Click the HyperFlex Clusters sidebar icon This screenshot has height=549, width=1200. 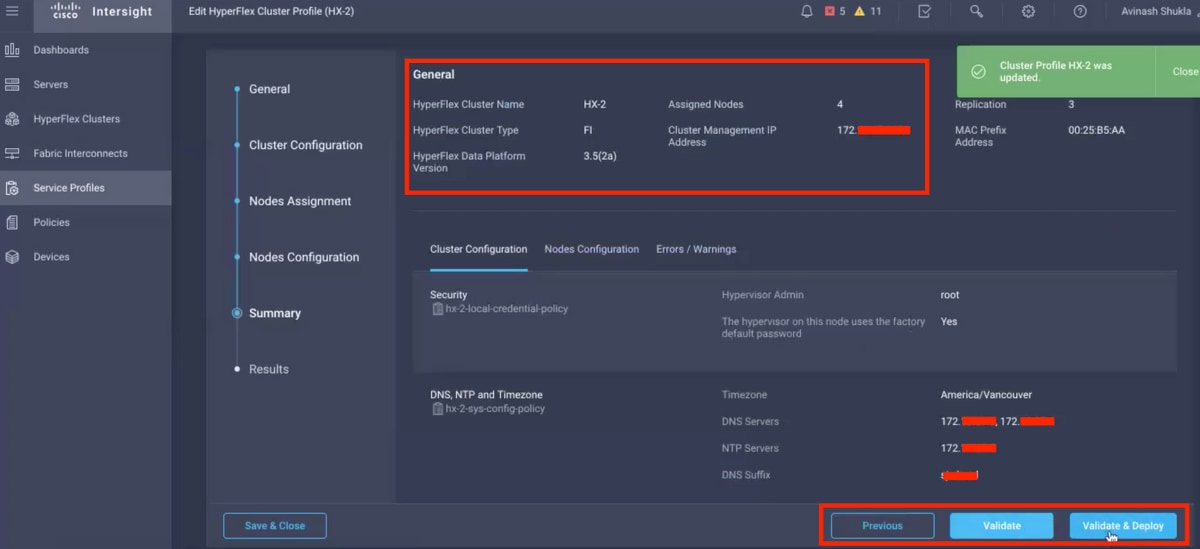click(12, 119)
